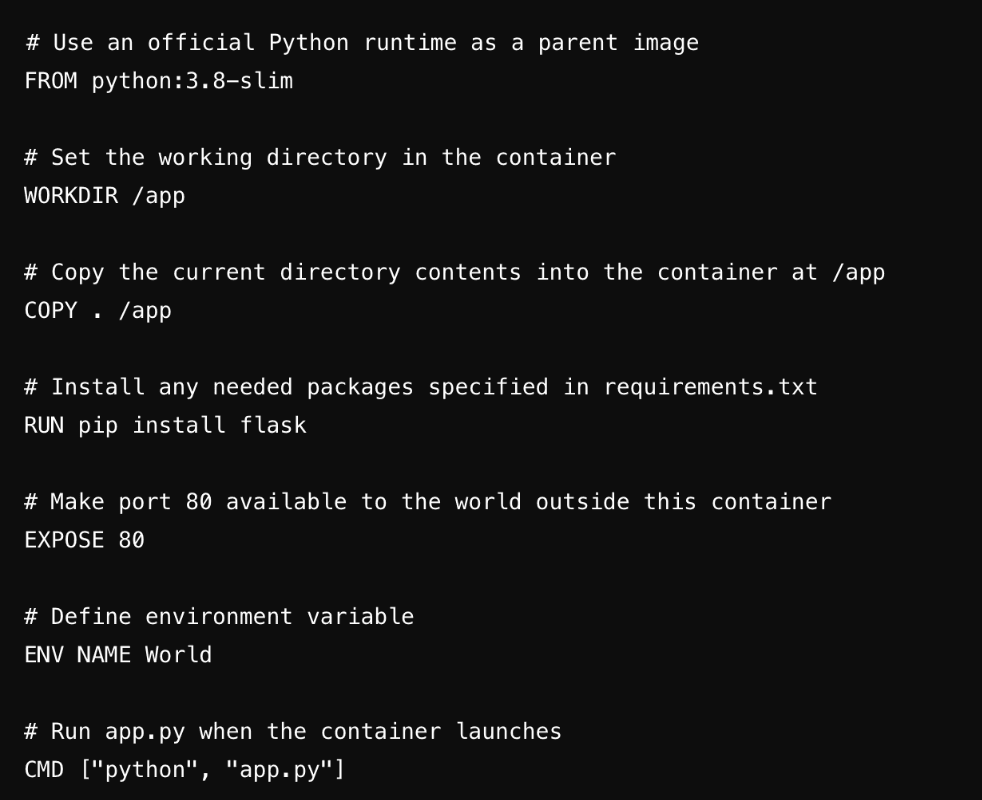Click the word NAME in the ENV line

pyautogui.click(x=104, y=655)
